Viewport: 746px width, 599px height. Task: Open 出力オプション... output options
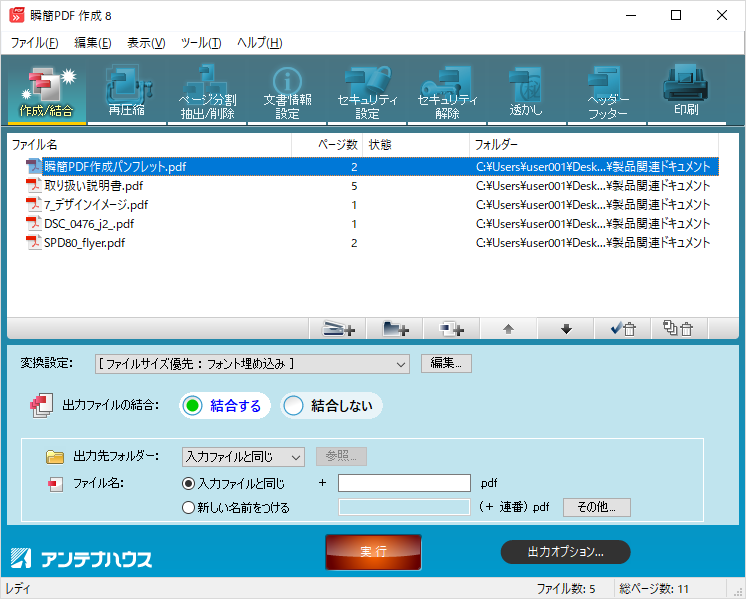[x=565, y=552]
